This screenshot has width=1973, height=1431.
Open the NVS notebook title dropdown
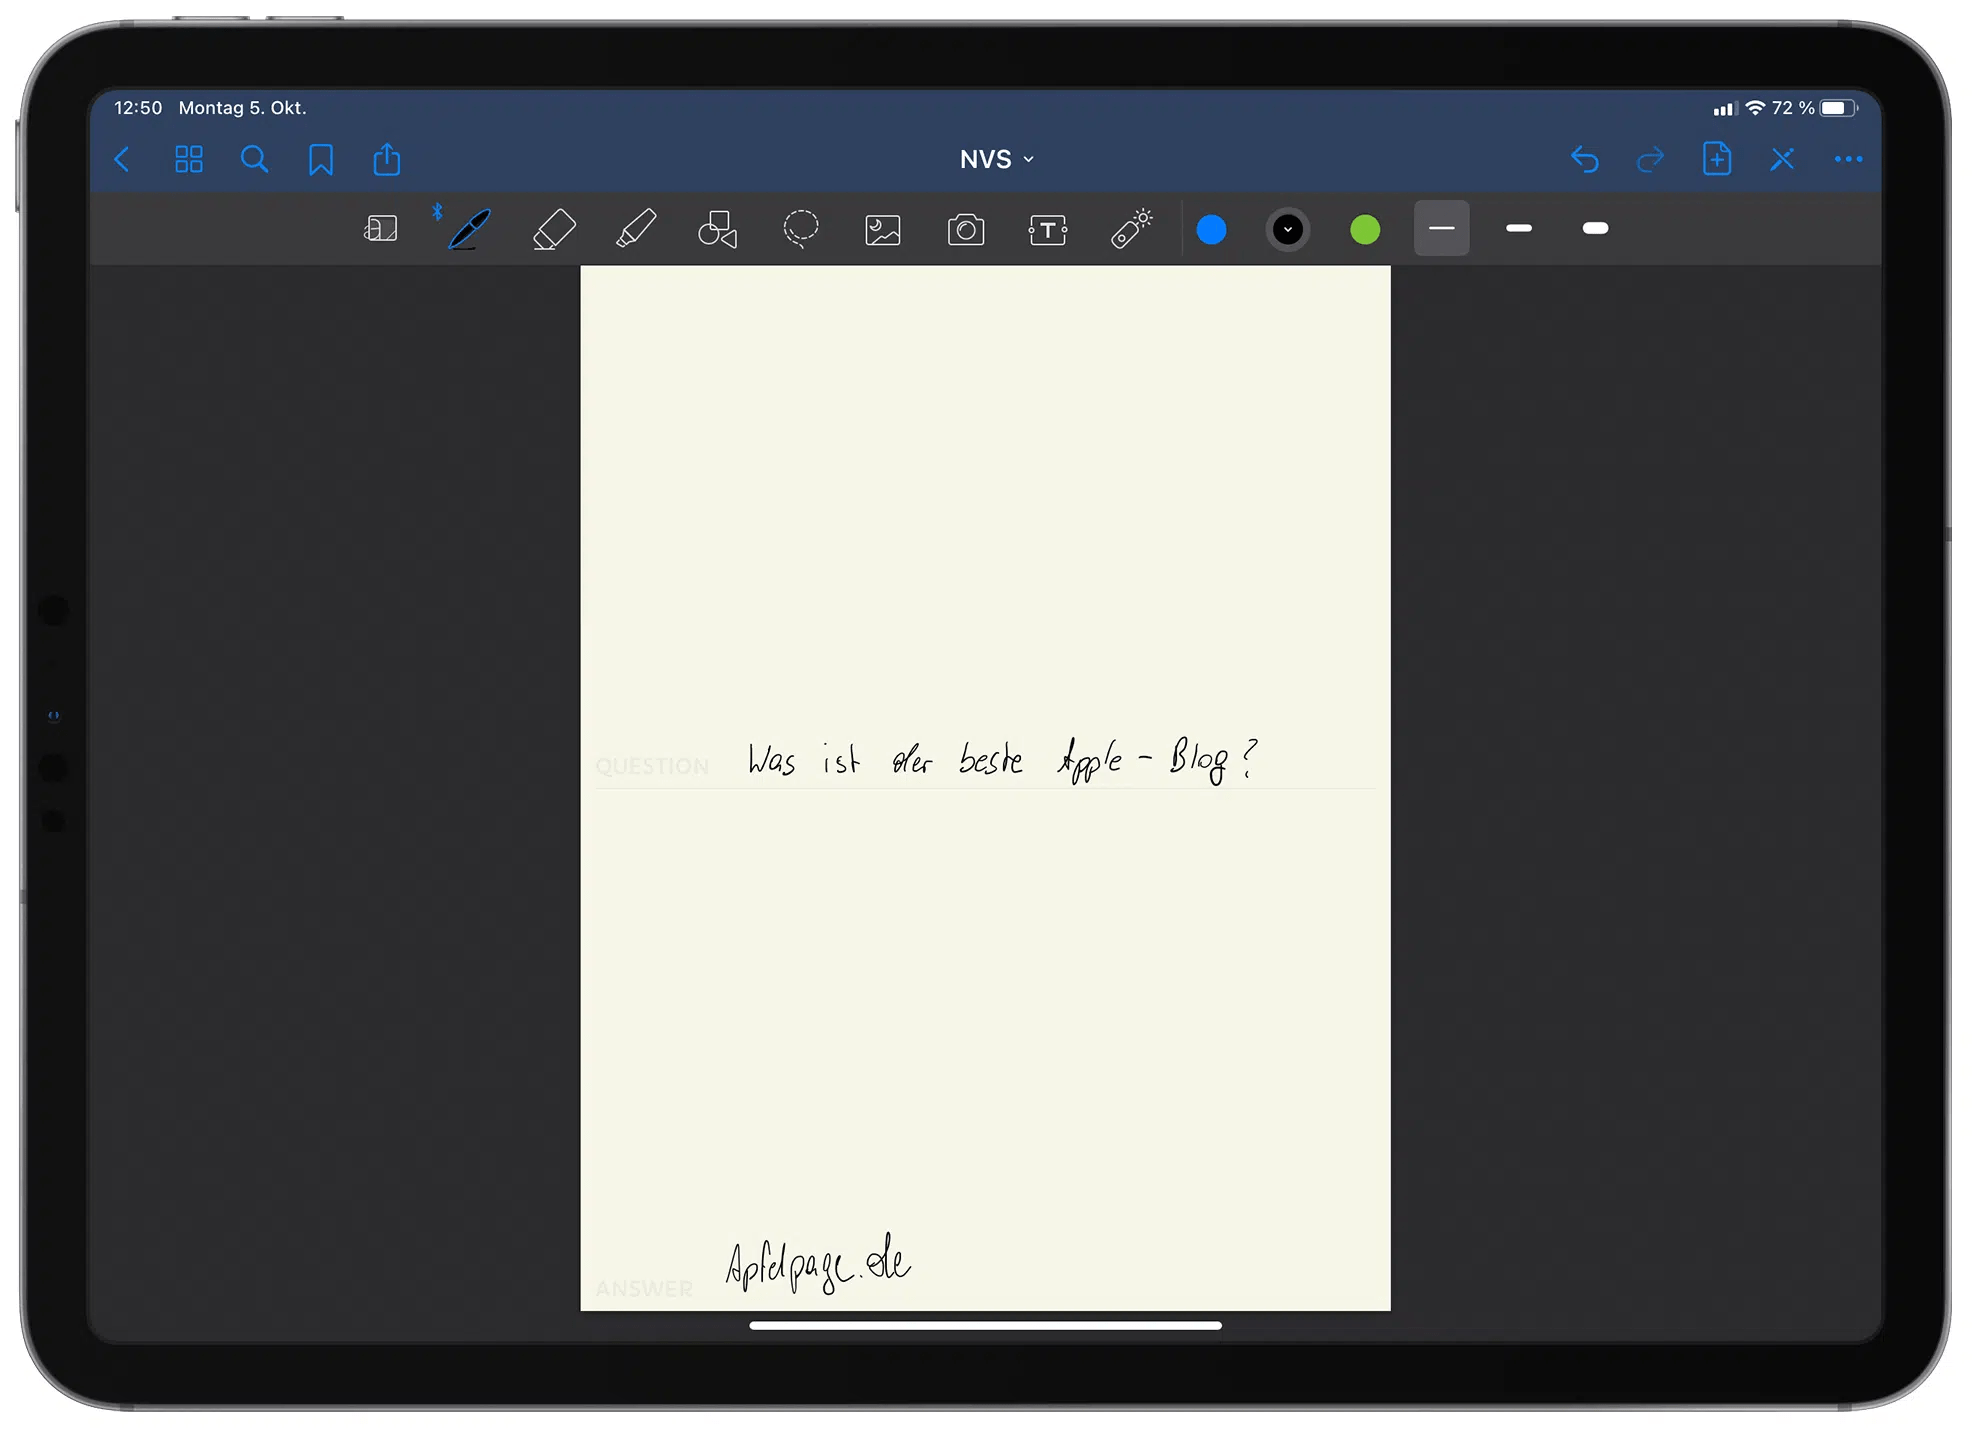[996, 159]
